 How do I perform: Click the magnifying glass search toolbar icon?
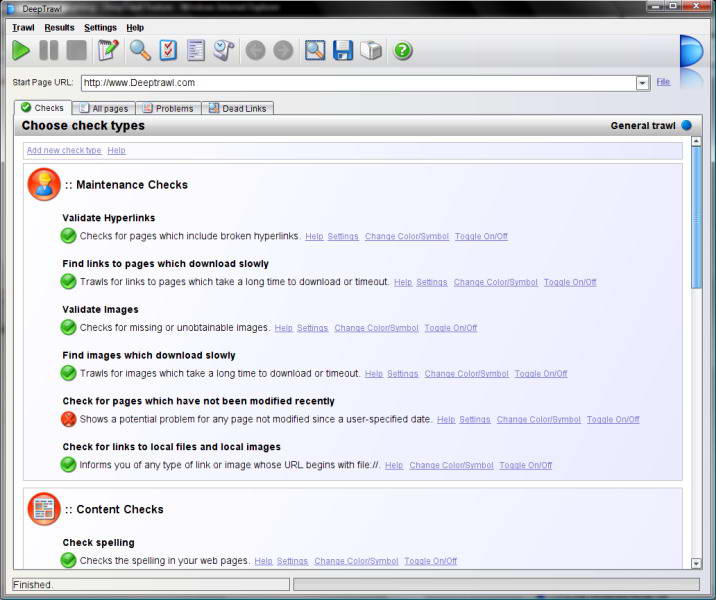tap(140, 50)
